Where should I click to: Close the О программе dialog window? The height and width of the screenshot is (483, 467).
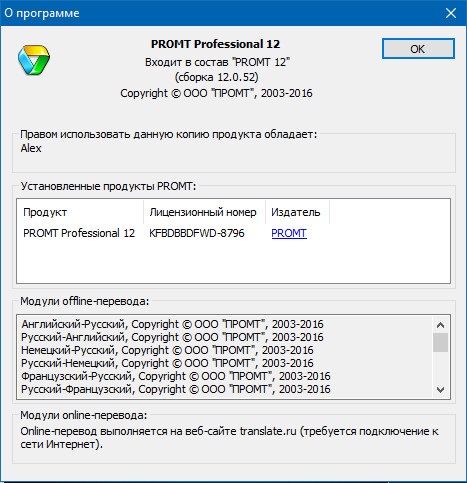coord(451,13)
